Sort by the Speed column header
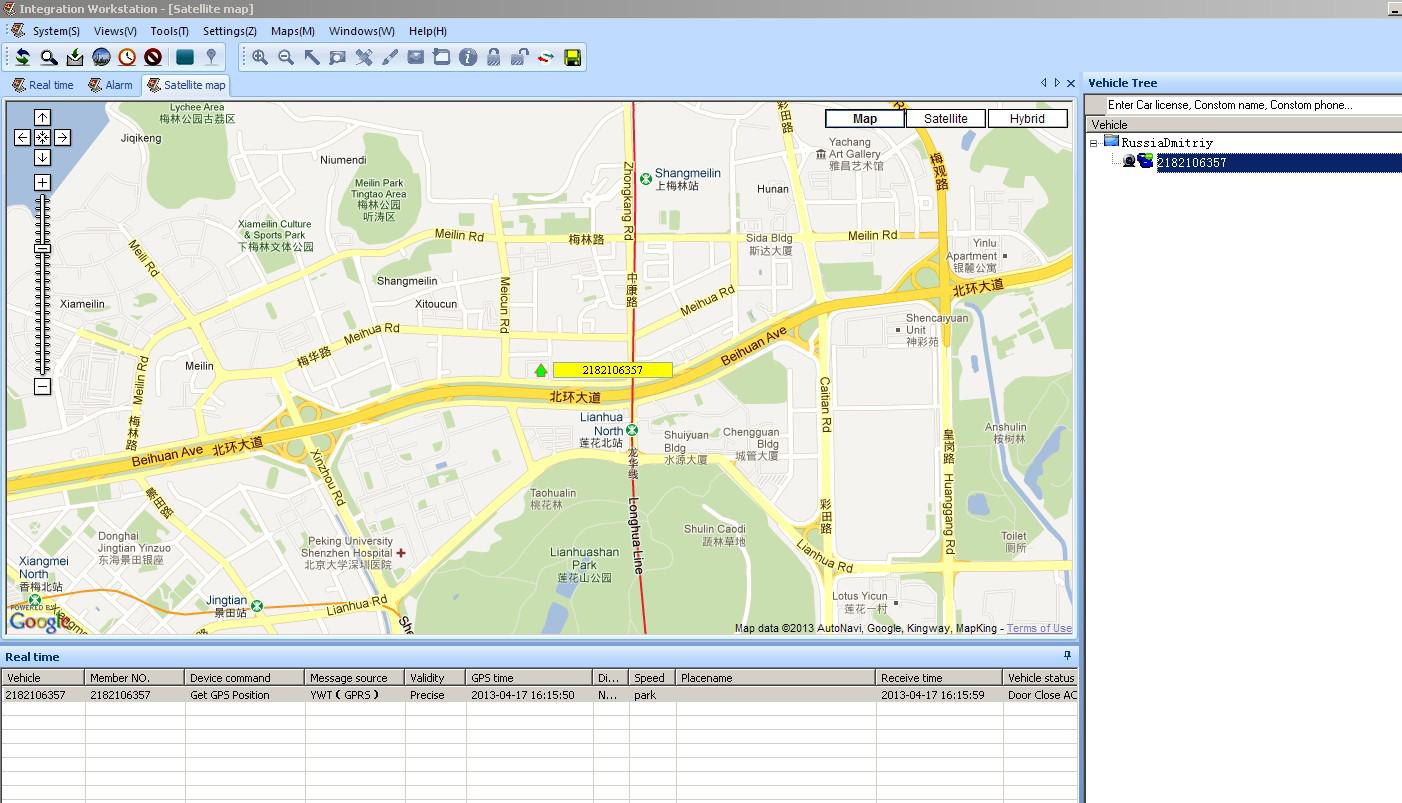Viewport: 1402px width, 803px height. point(652,677)
